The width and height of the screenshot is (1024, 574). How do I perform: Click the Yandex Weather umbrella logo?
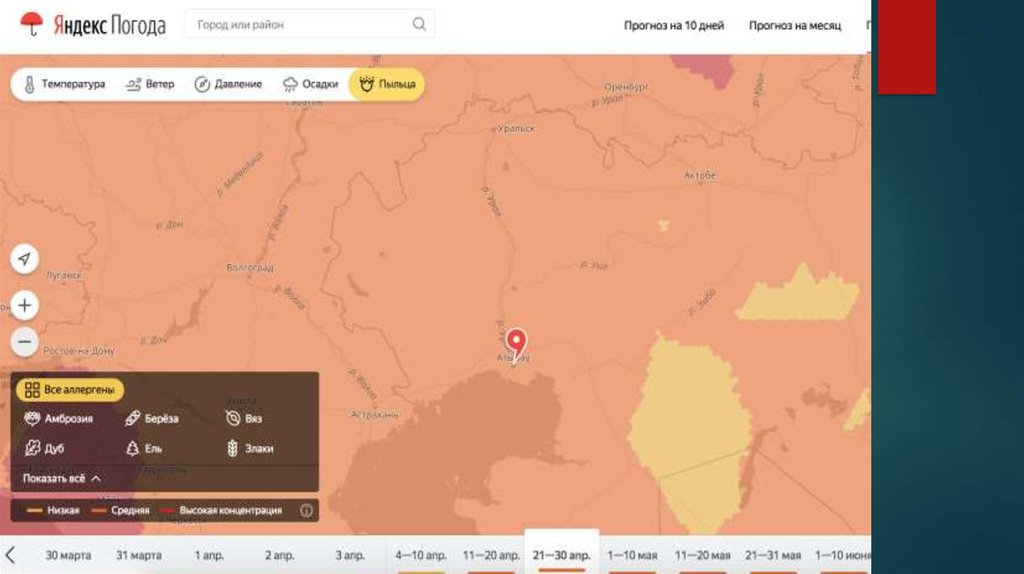pos(31,24)
